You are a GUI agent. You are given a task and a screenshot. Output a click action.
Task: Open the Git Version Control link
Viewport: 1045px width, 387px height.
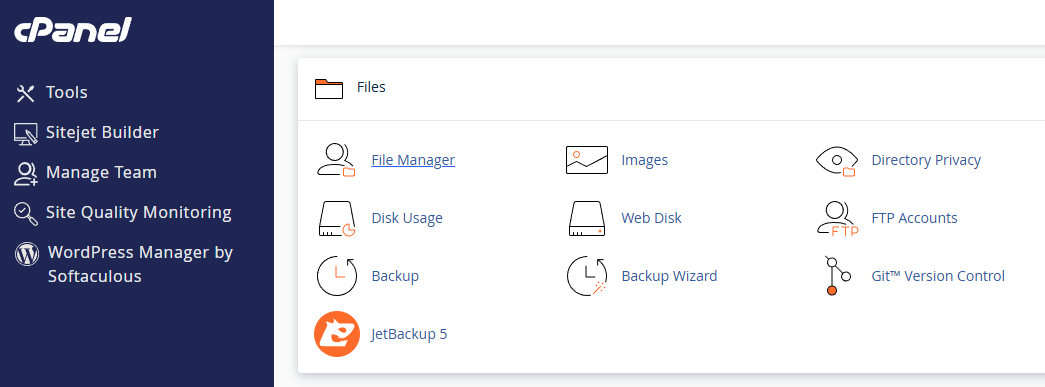[938, 276]
